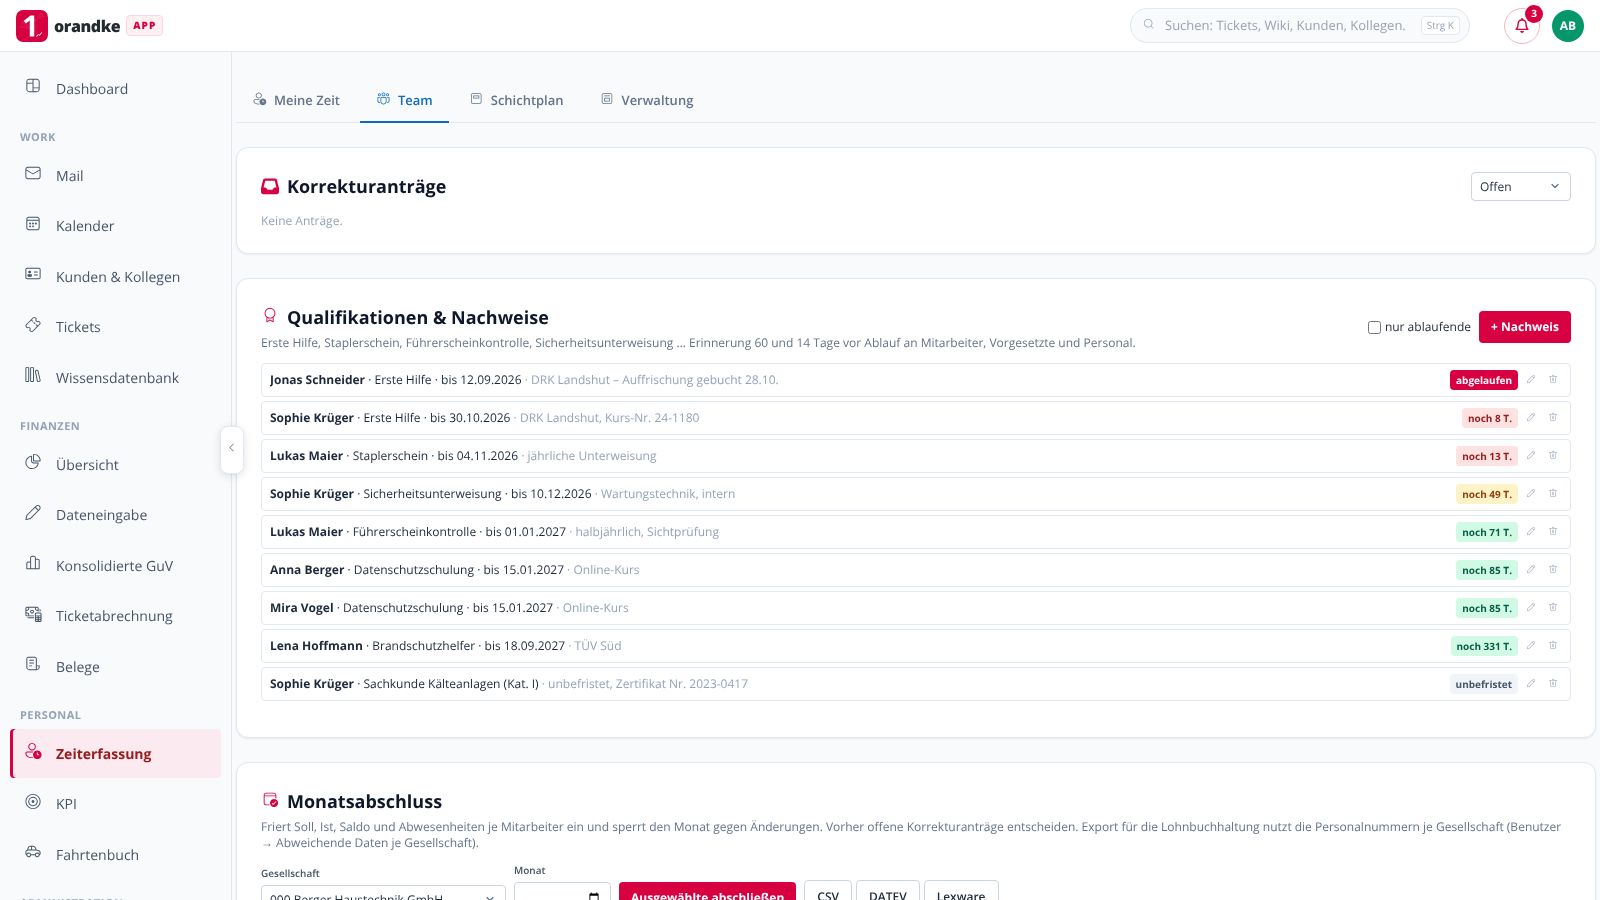Open the Wissensdatenbank
This screenshot has width=1600, height=900.
(x=116, y=377)
